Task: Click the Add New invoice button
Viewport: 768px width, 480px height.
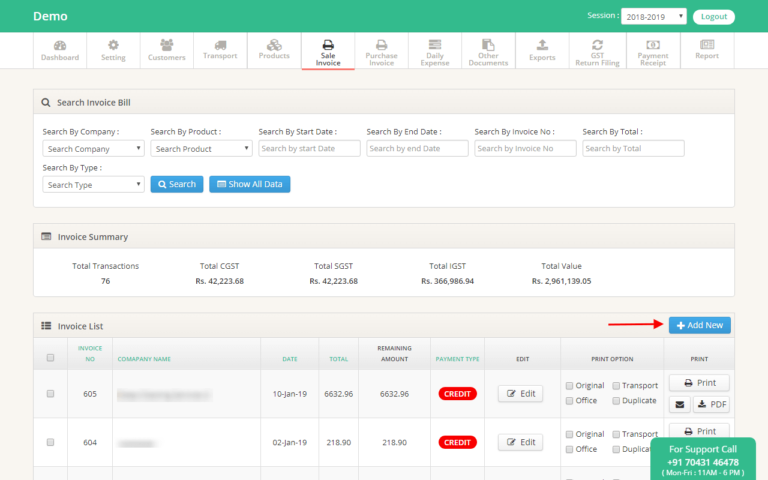Action: pos(700,325)
